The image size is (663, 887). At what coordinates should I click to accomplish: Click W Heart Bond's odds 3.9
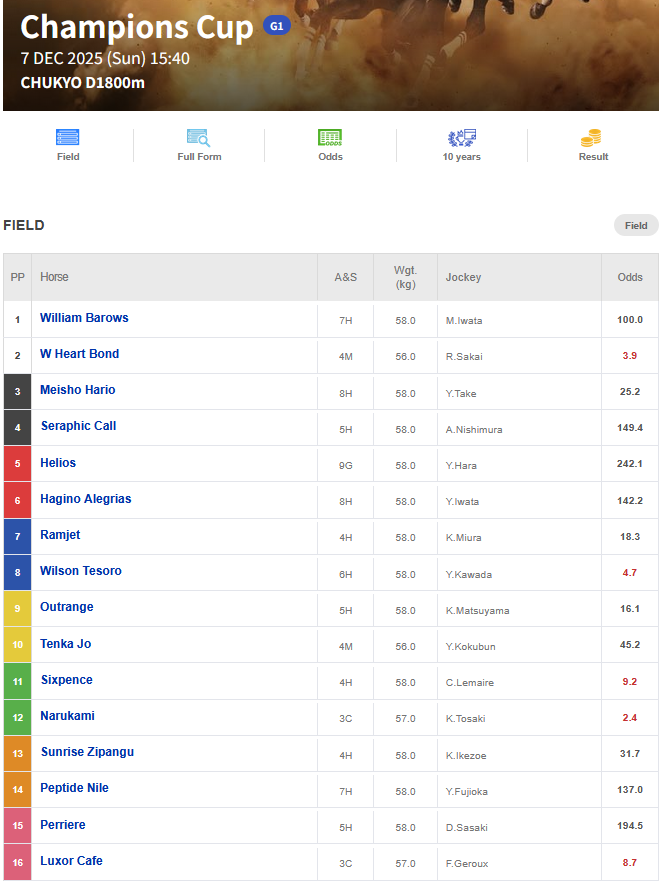pyautogui.click(x=630, y=356)
